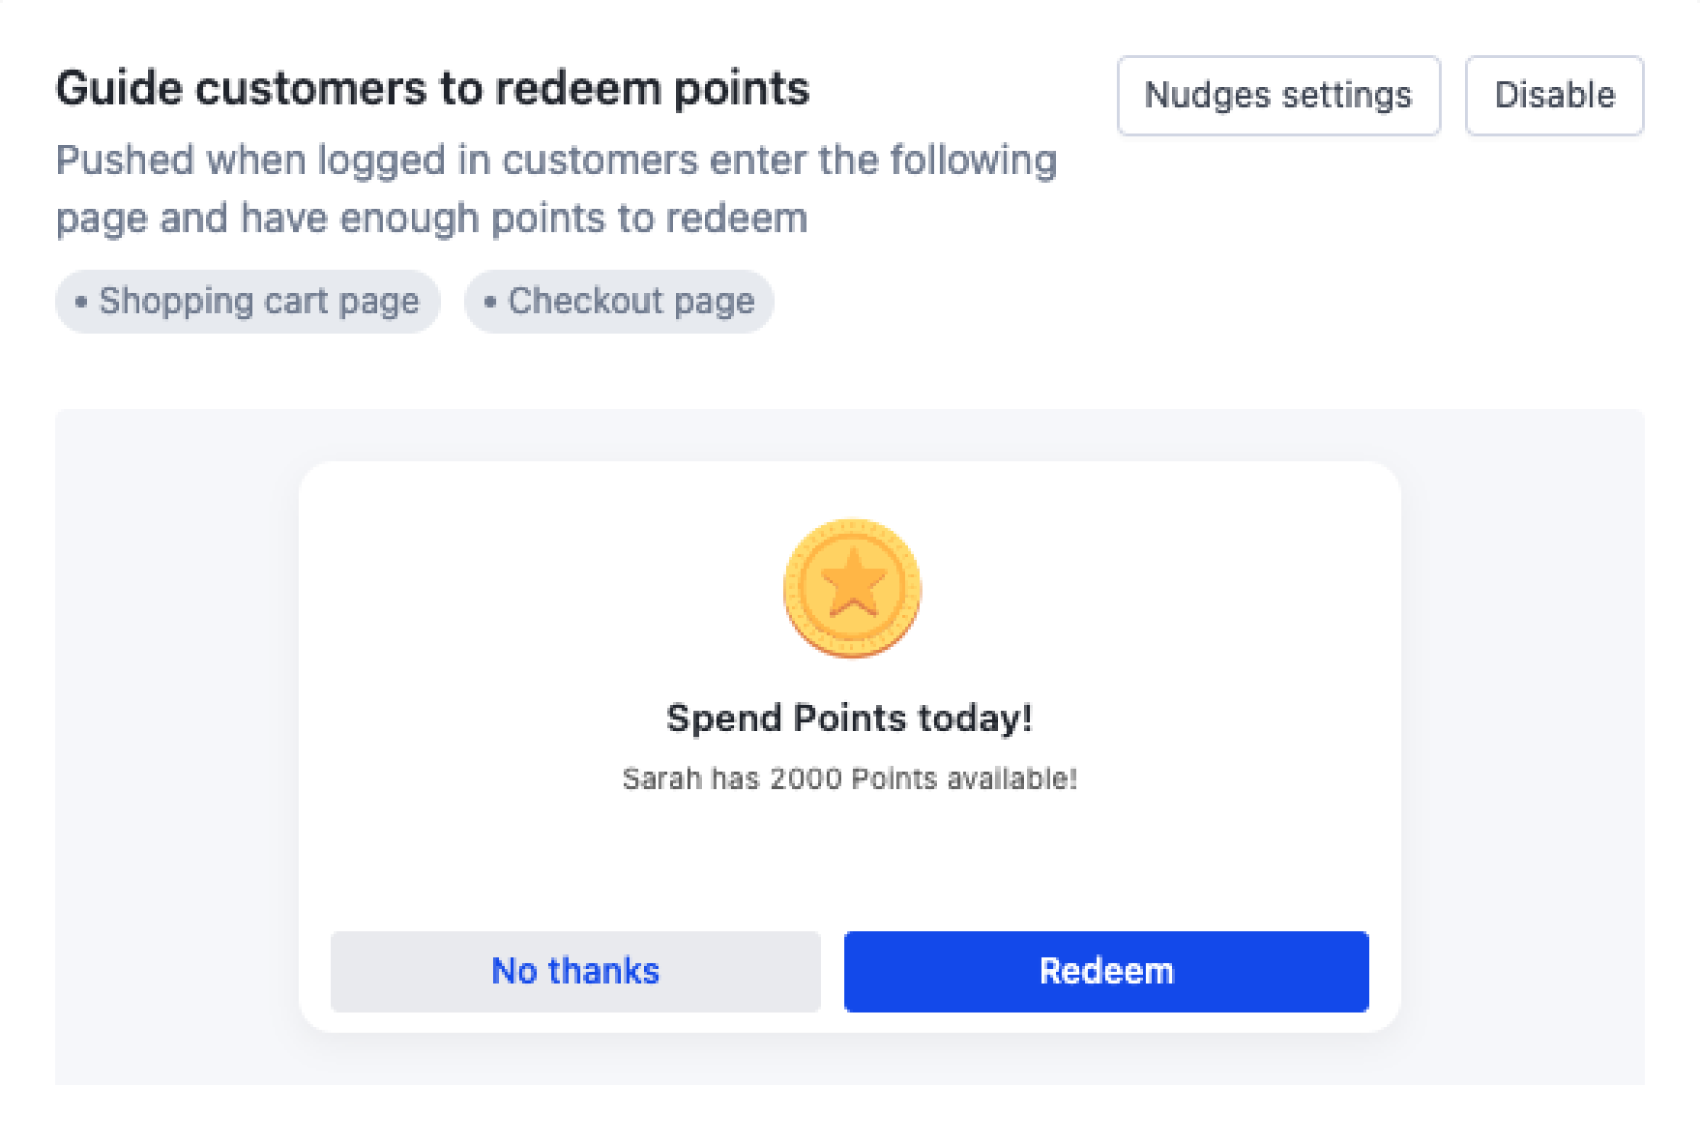
Task: Select the Shopping cart page tag
Action: [x=258, y=301]
